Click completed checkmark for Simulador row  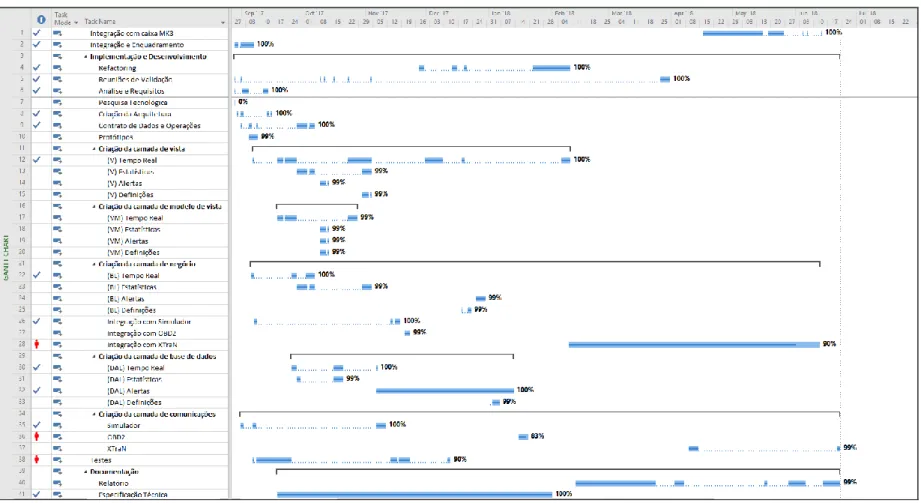(37, 425)
